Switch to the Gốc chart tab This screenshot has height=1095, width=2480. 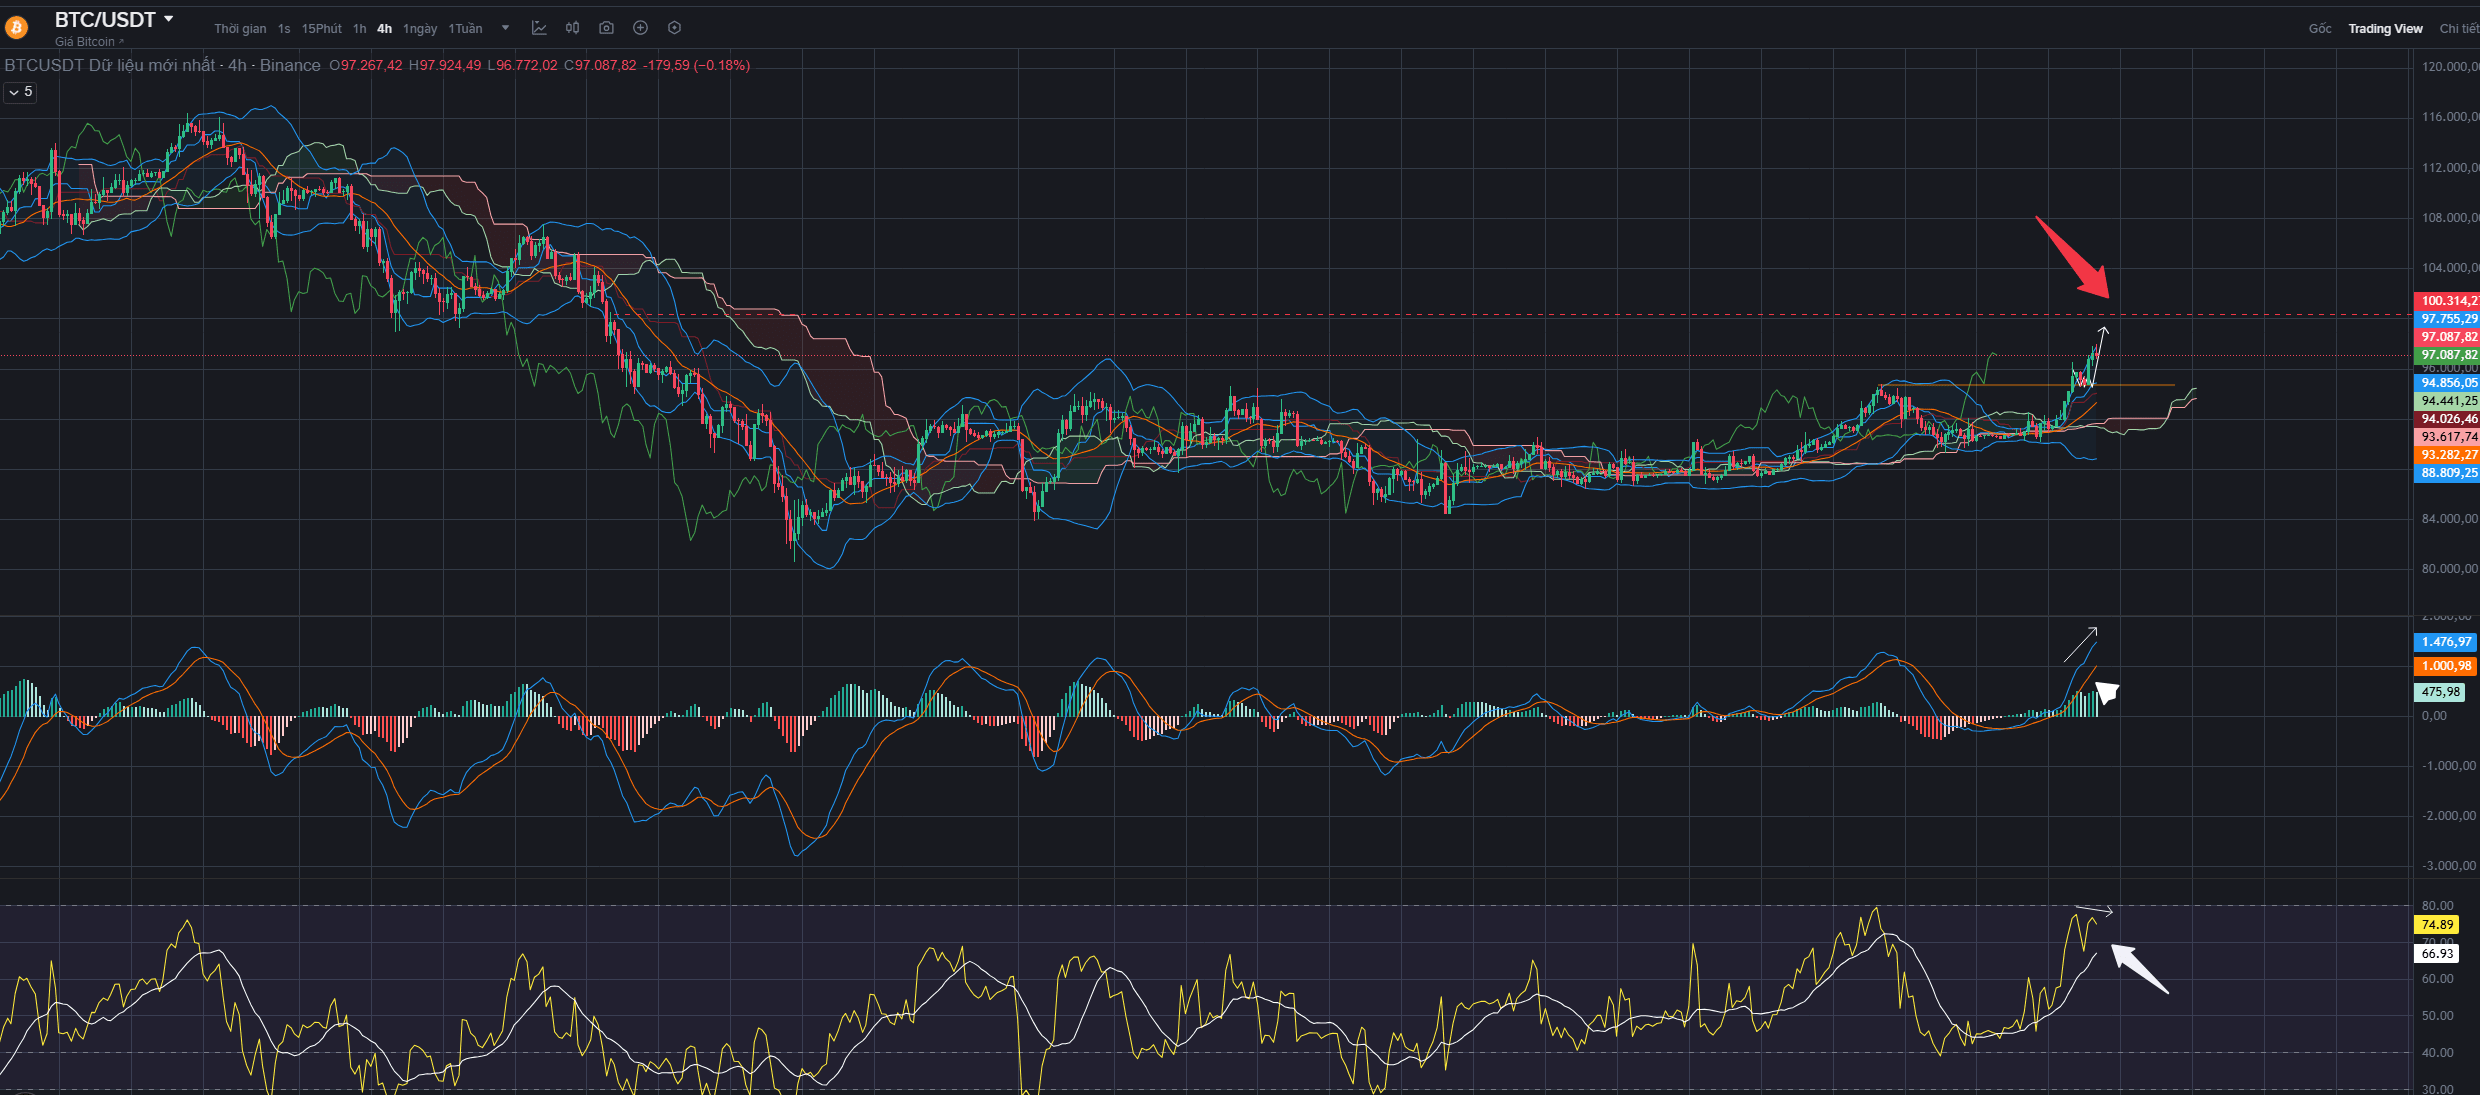click(x=2319, y=29)
